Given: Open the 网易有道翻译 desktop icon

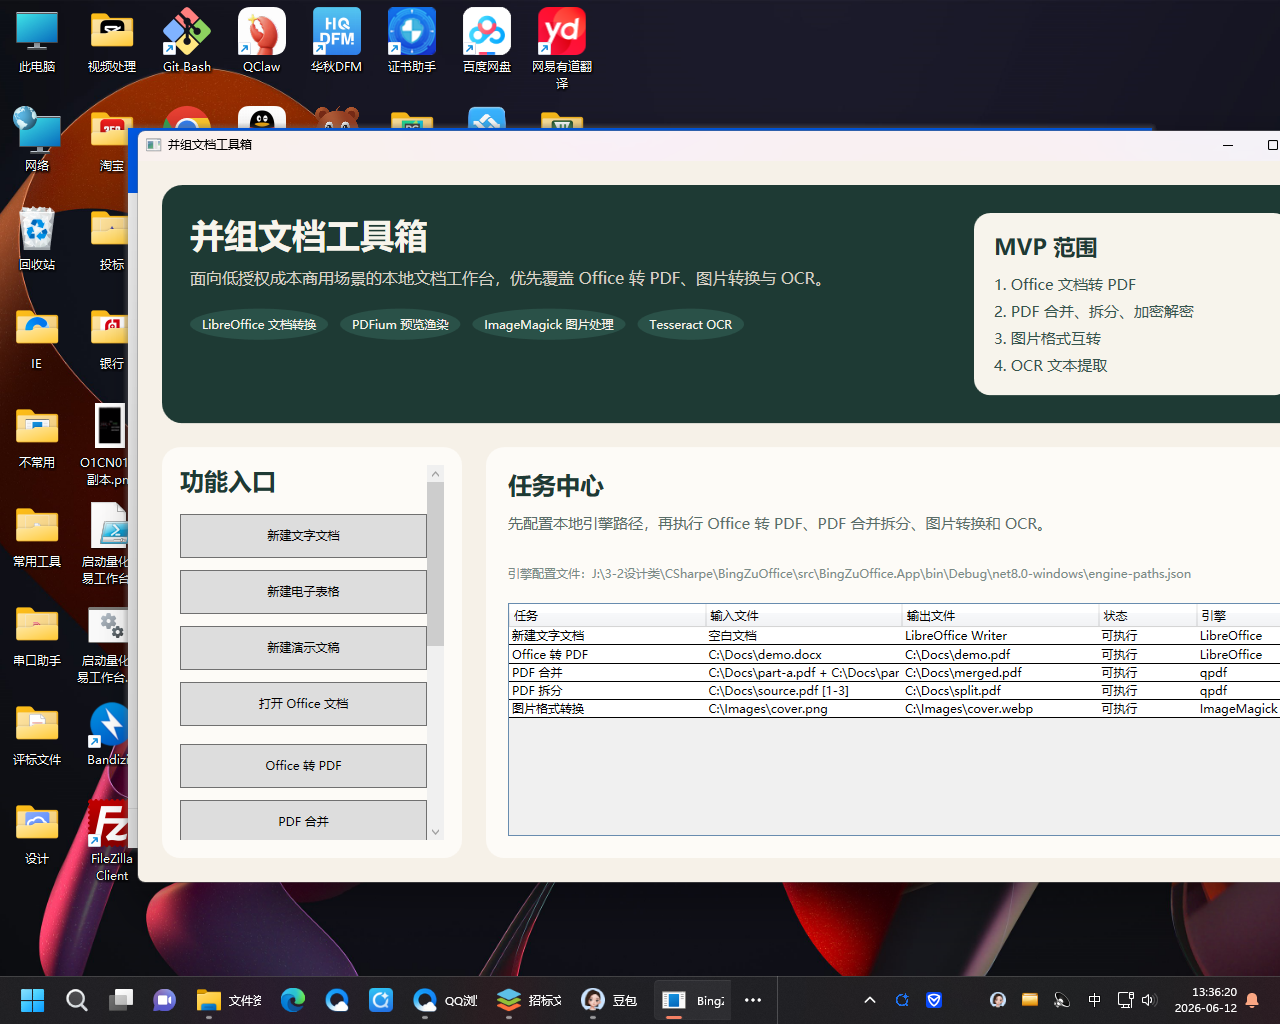Looking at the screenshot, I should 562,49.
